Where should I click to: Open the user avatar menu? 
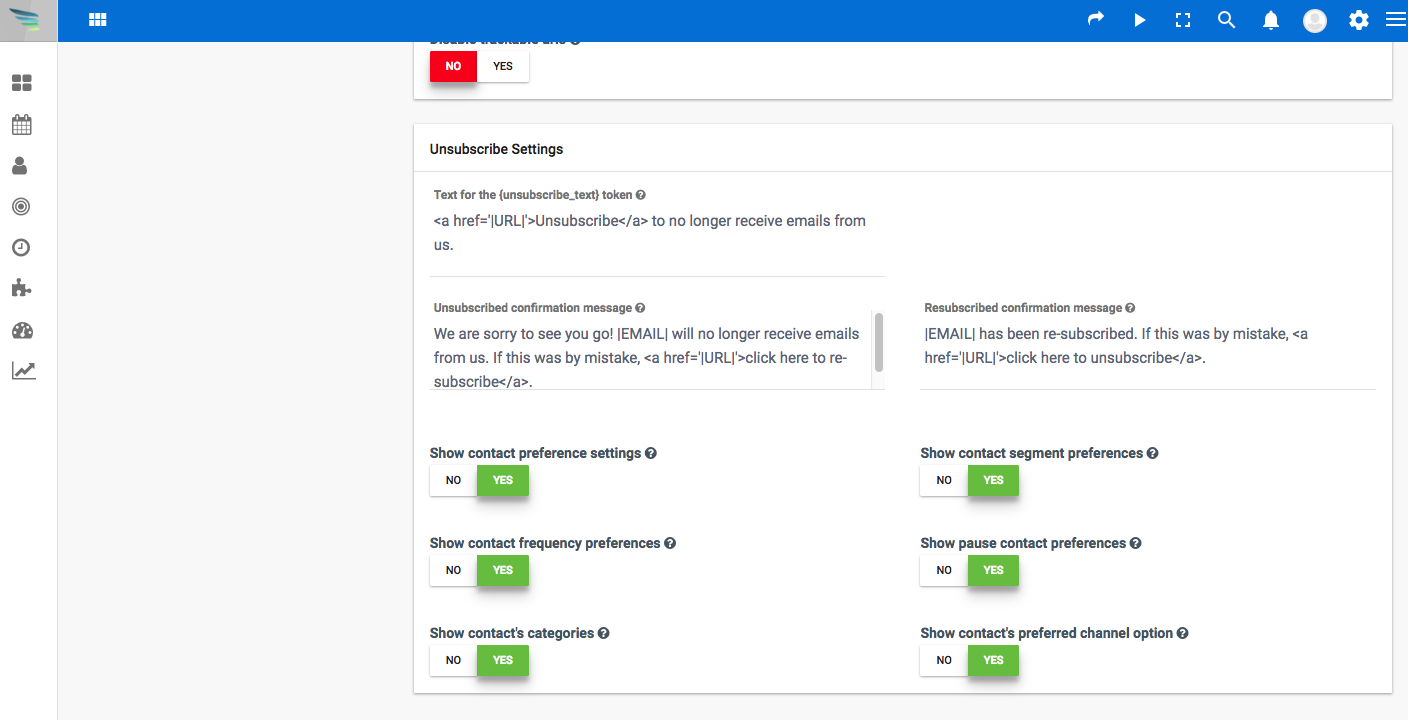1315,20
